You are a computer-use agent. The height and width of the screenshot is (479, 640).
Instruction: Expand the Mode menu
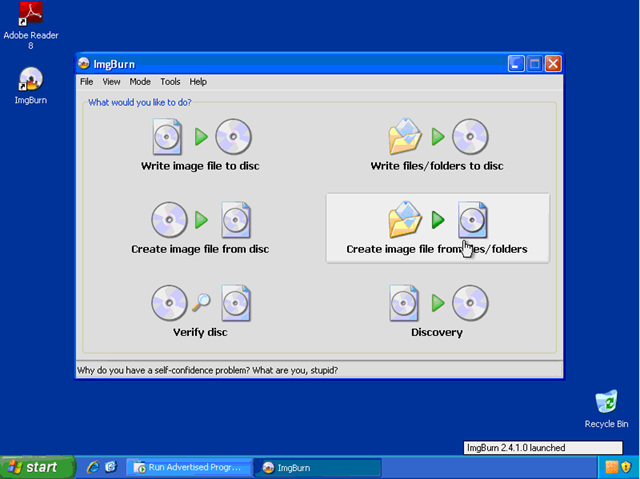pyautogui.click(x=140, y=82)
